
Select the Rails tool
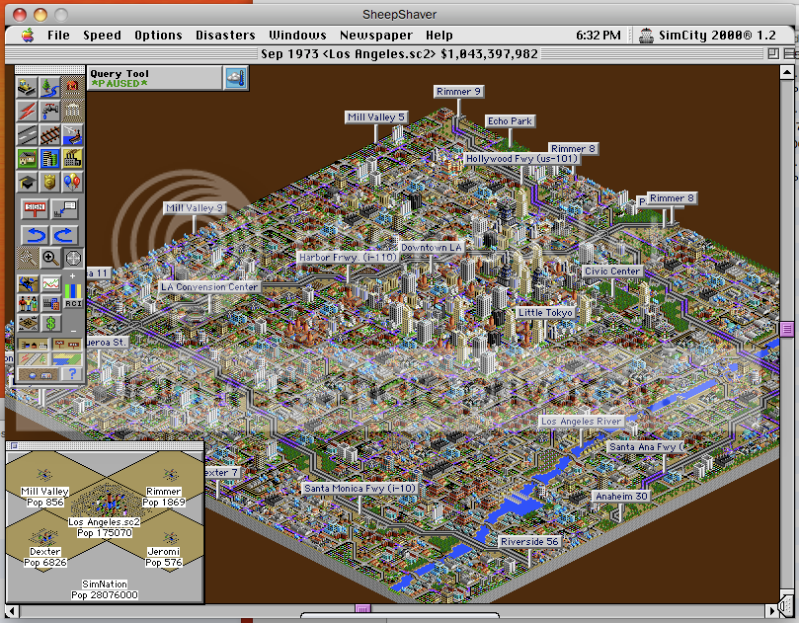pyautogui.click(x=49, y=134)
